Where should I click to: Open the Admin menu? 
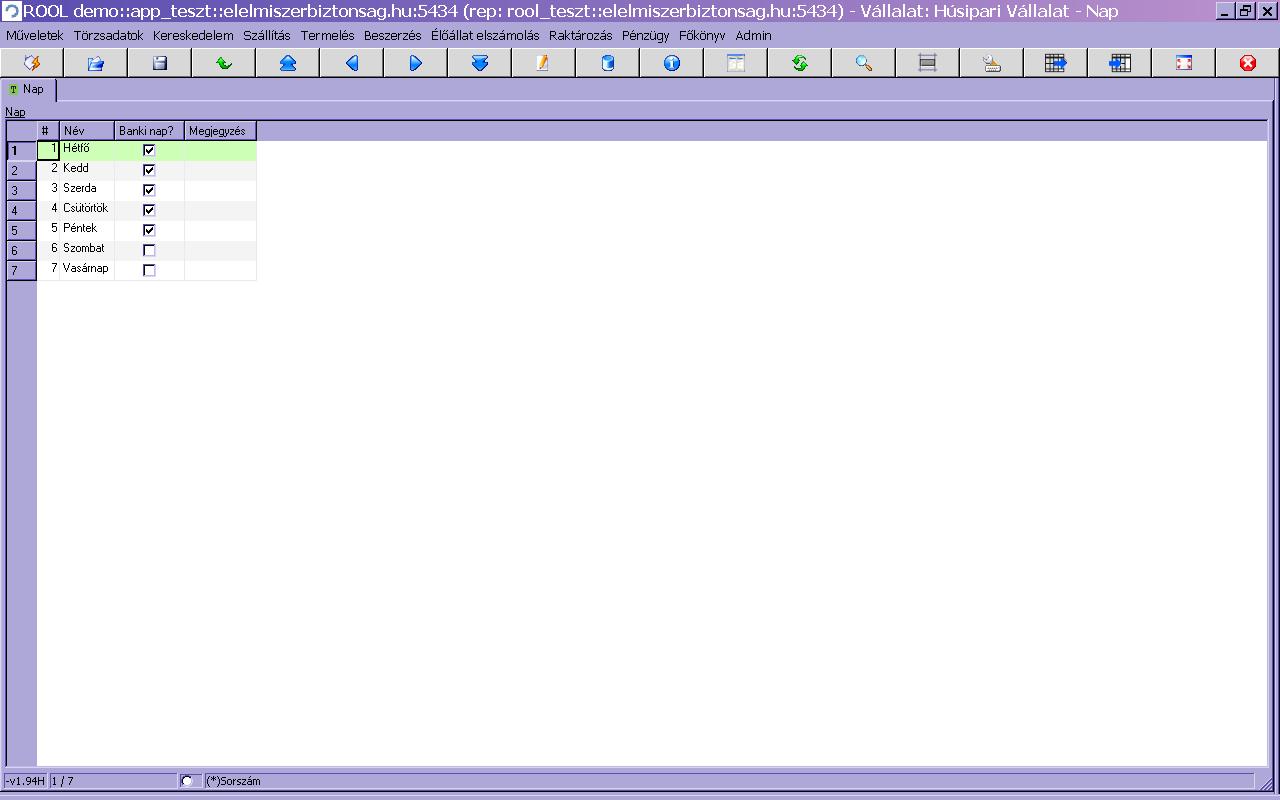click(x=754, y=35)
